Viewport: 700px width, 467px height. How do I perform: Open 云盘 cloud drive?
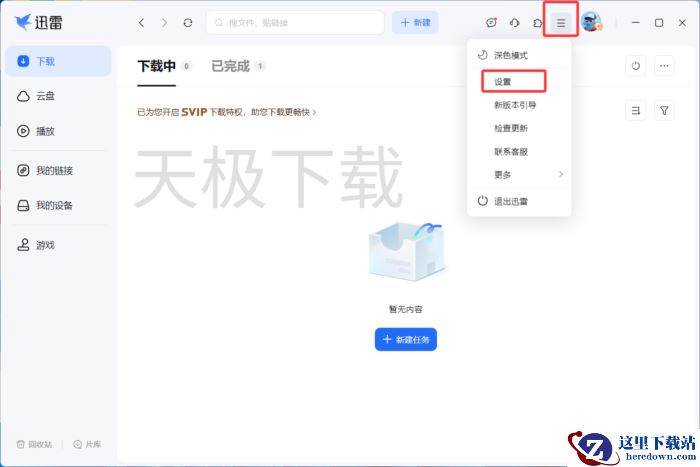58,96
